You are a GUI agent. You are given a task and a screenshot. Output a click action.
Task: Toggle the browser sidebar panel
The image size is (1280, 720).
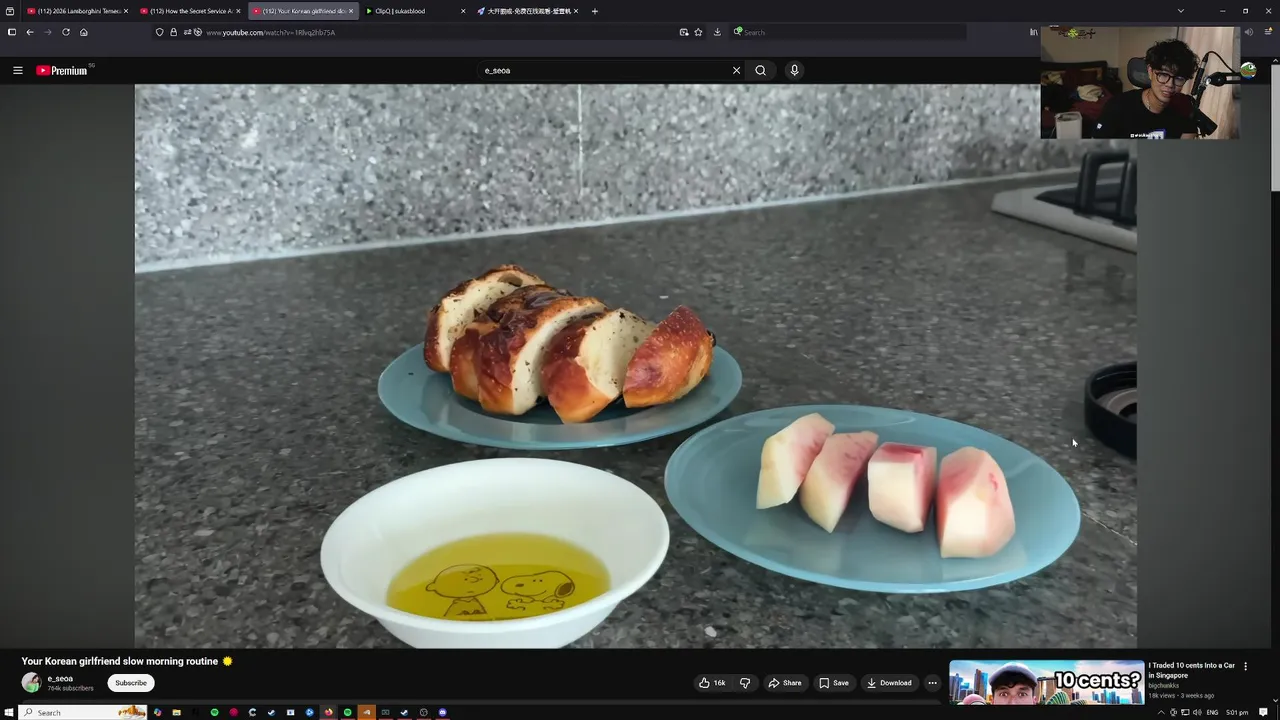coord(11,32)
